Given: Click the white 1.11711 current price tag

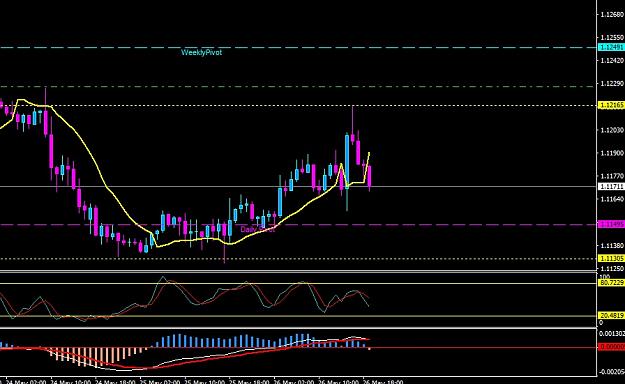Looking at the screenshot, I should [611, 186].
